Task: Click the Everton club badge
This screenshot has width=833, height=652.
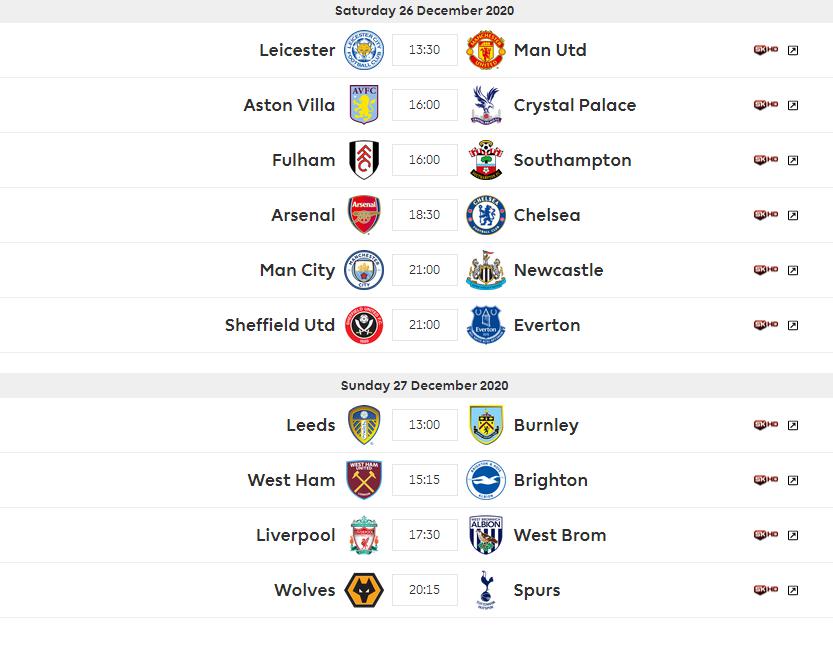Action: point(486,325)
